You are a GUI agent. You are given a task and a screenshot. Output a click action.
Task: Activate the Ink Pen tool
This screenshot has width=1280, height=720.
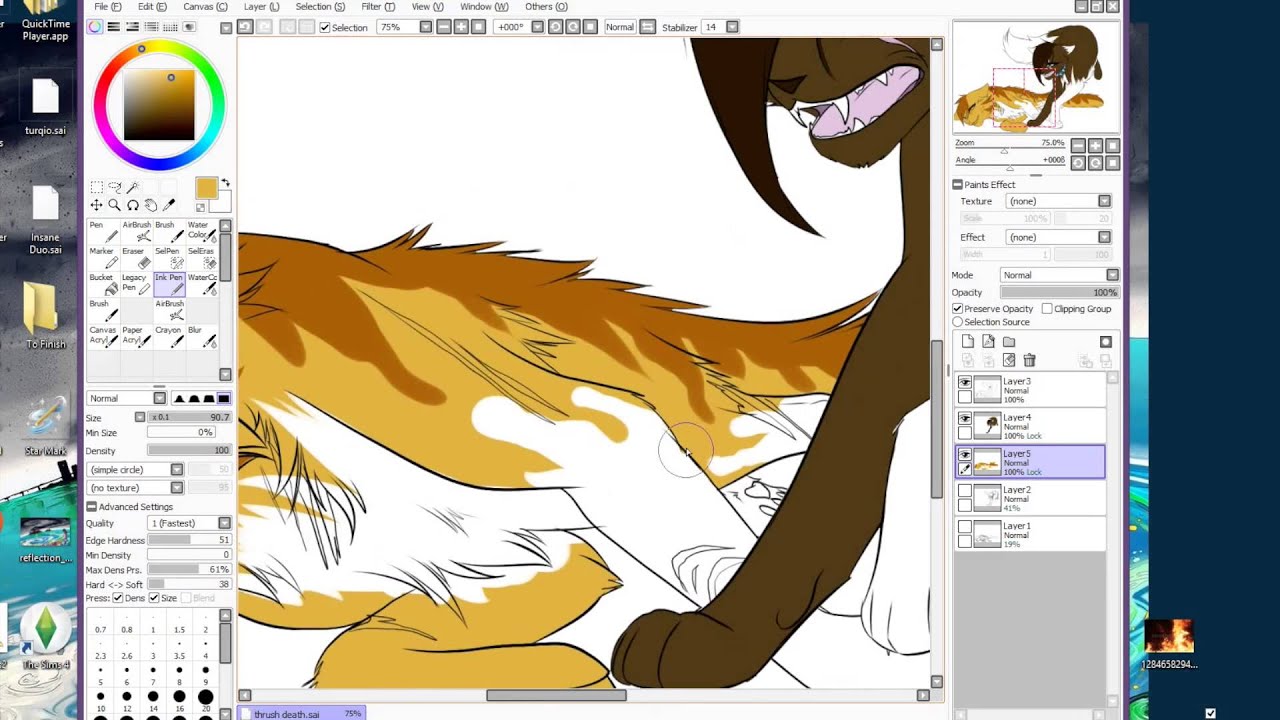point(169,284)
